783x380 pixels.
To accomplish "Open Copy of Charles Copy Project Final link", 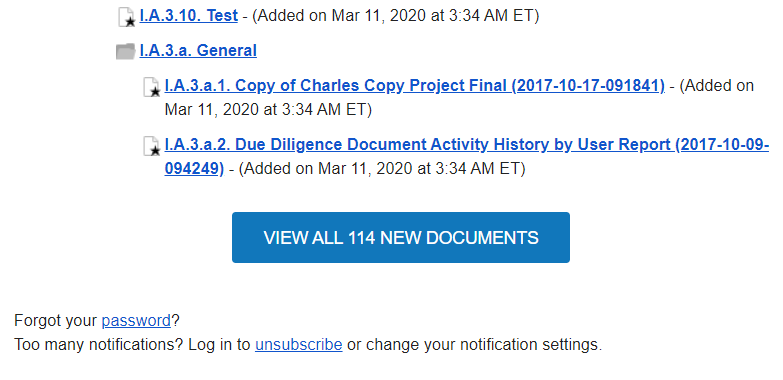I will pos(414,86).
